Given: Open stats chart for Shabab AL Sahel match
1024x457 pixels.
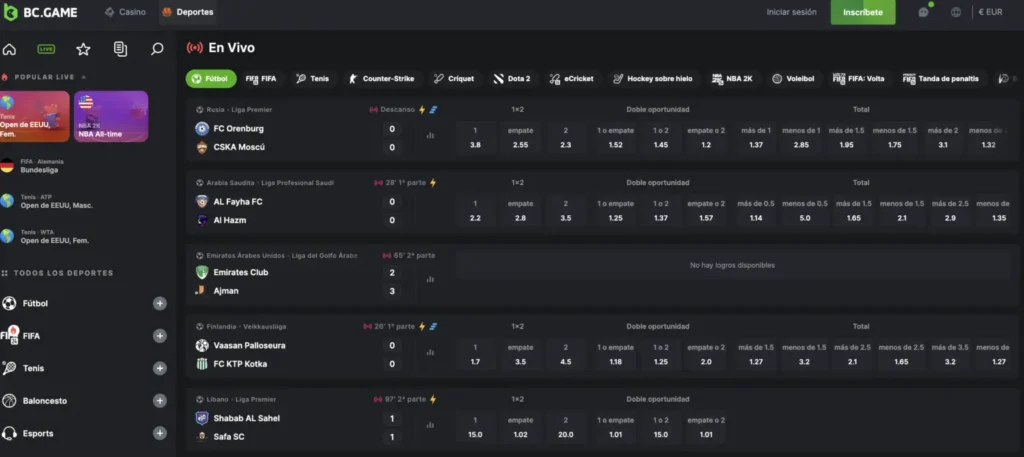Looking at the screenshot, I should click(430, 425).
